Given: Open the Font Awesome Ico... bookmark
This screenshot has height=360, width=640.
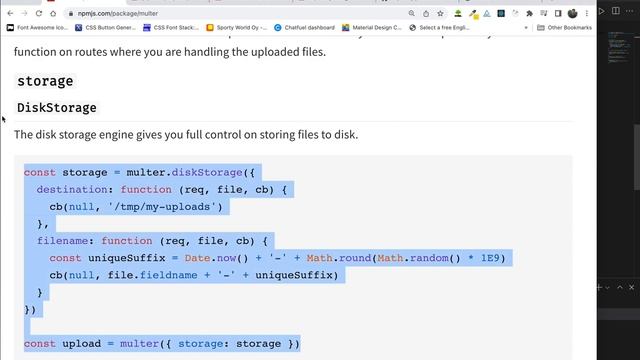Looking at the screenshot, I should 37,28.
